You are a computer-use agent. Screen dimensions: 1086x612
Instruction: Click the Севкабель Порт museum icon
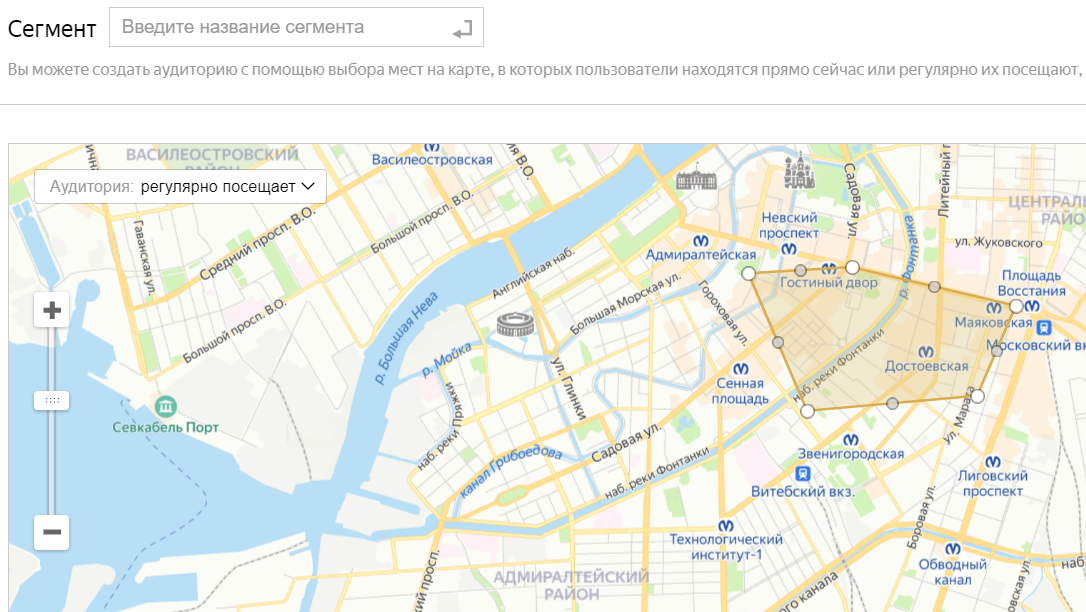tap(166, 406)
